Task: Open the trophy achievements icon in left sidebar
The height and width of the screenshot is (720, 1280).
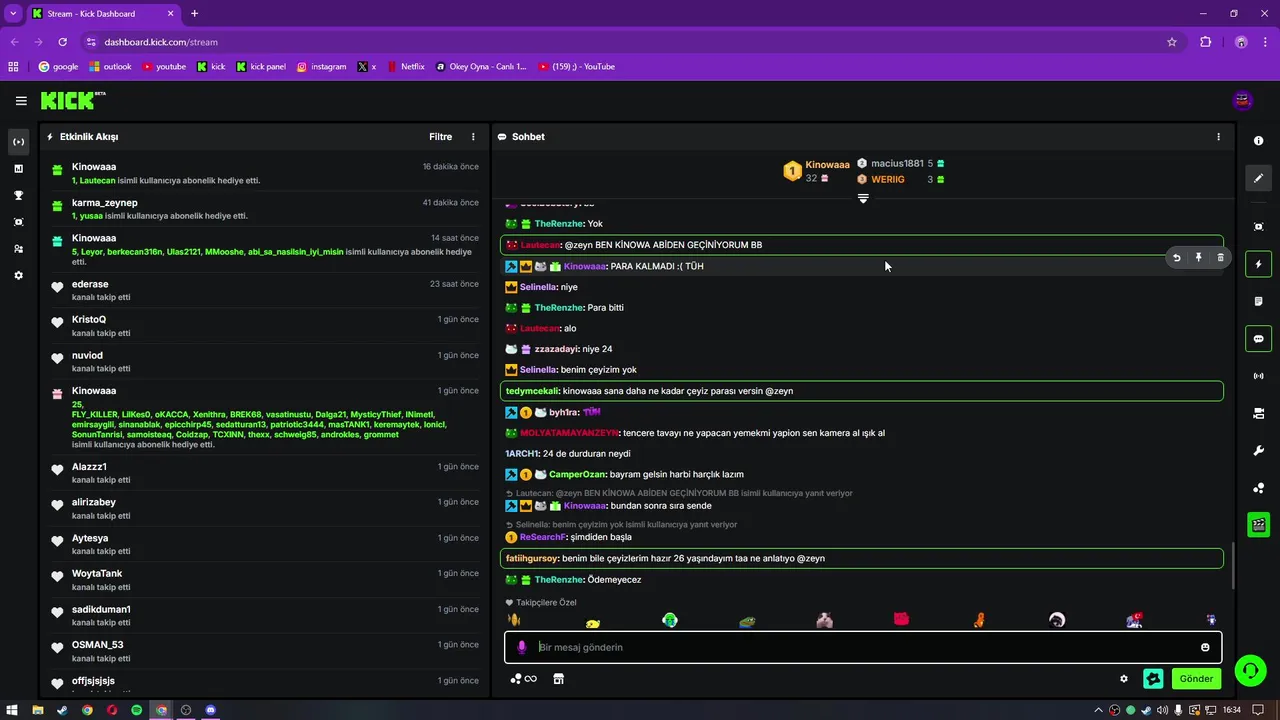Action: click(x=18, y=195)
